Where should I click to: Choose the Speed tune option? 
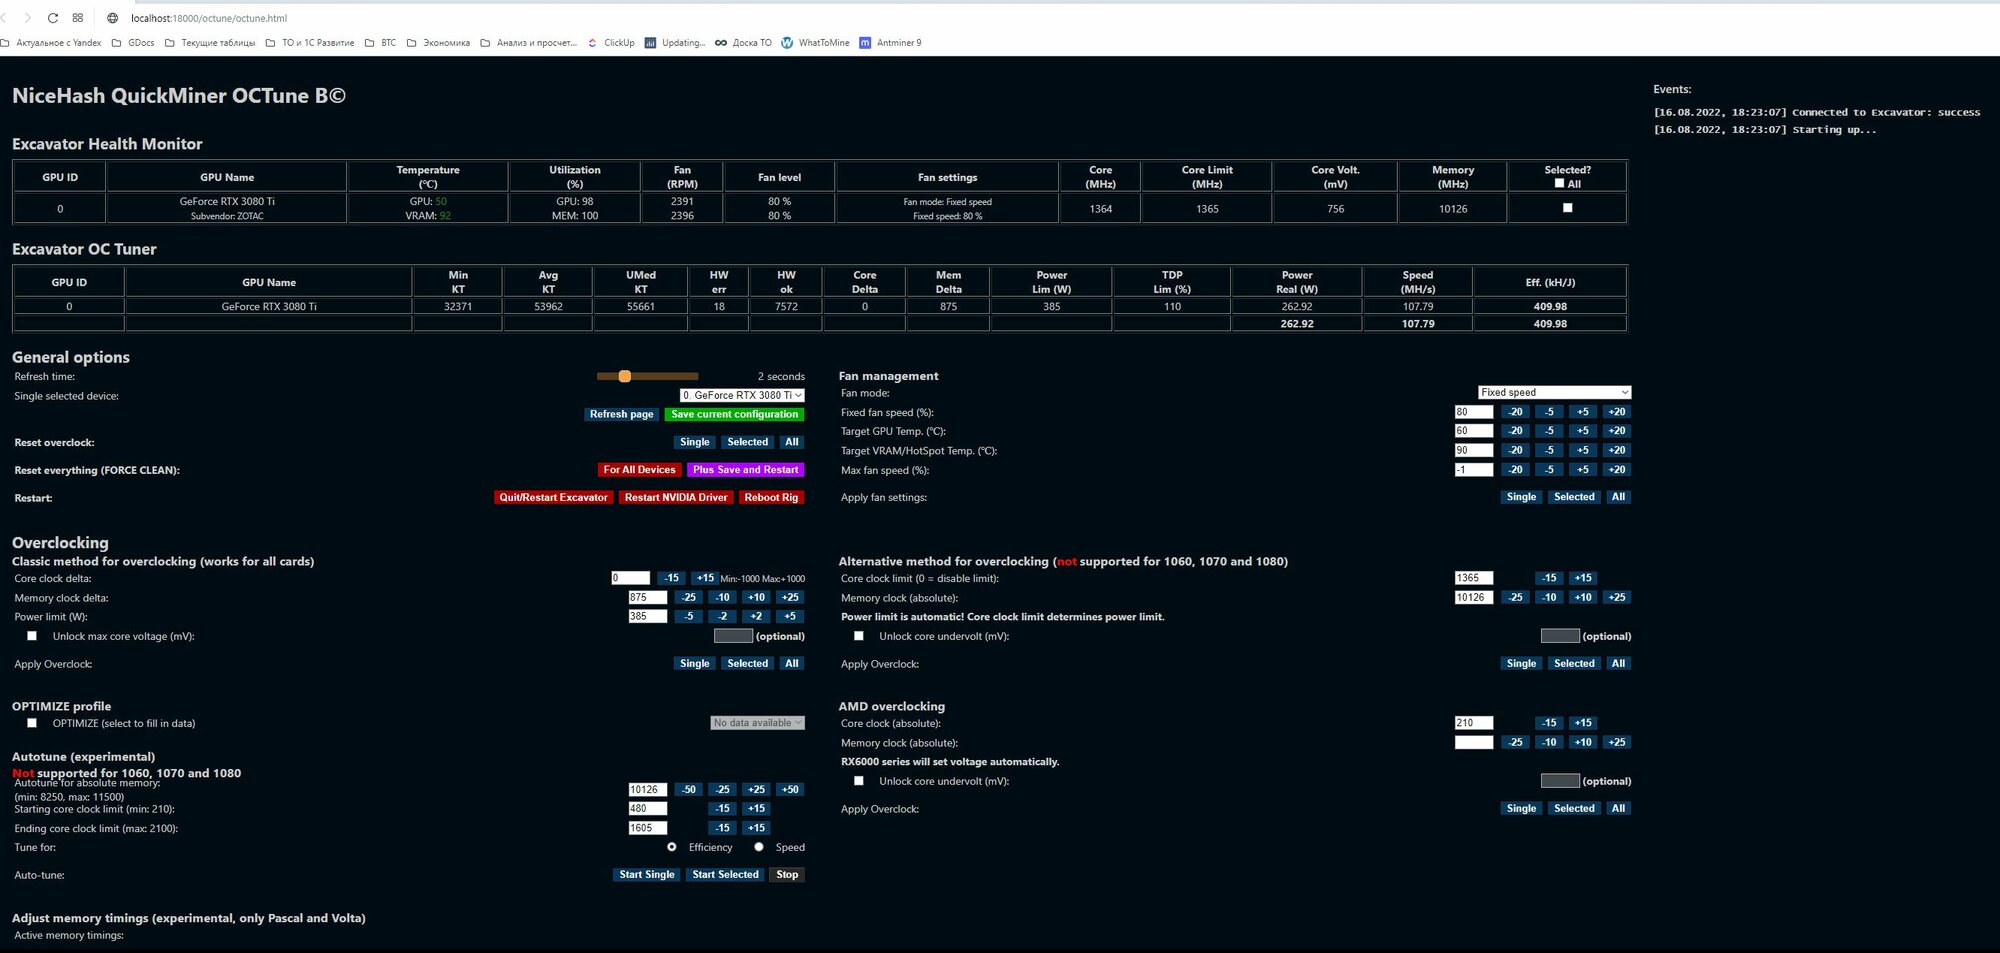click(x=759, y=847)
